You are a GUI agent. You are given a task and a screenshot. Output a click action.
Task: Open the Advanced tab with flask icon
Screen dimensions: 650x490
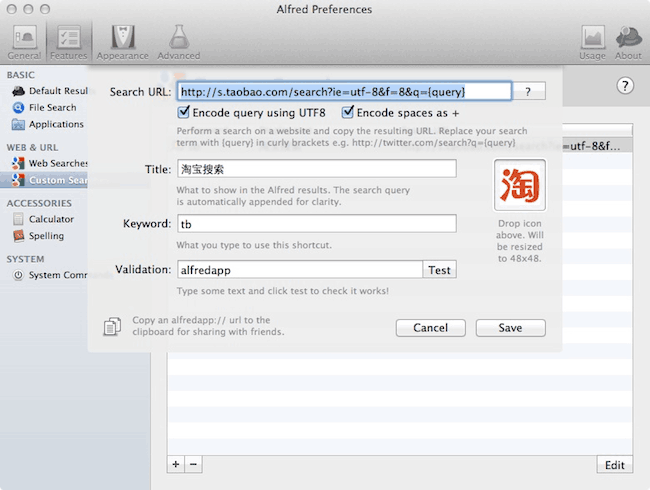[x=179, y=42]
